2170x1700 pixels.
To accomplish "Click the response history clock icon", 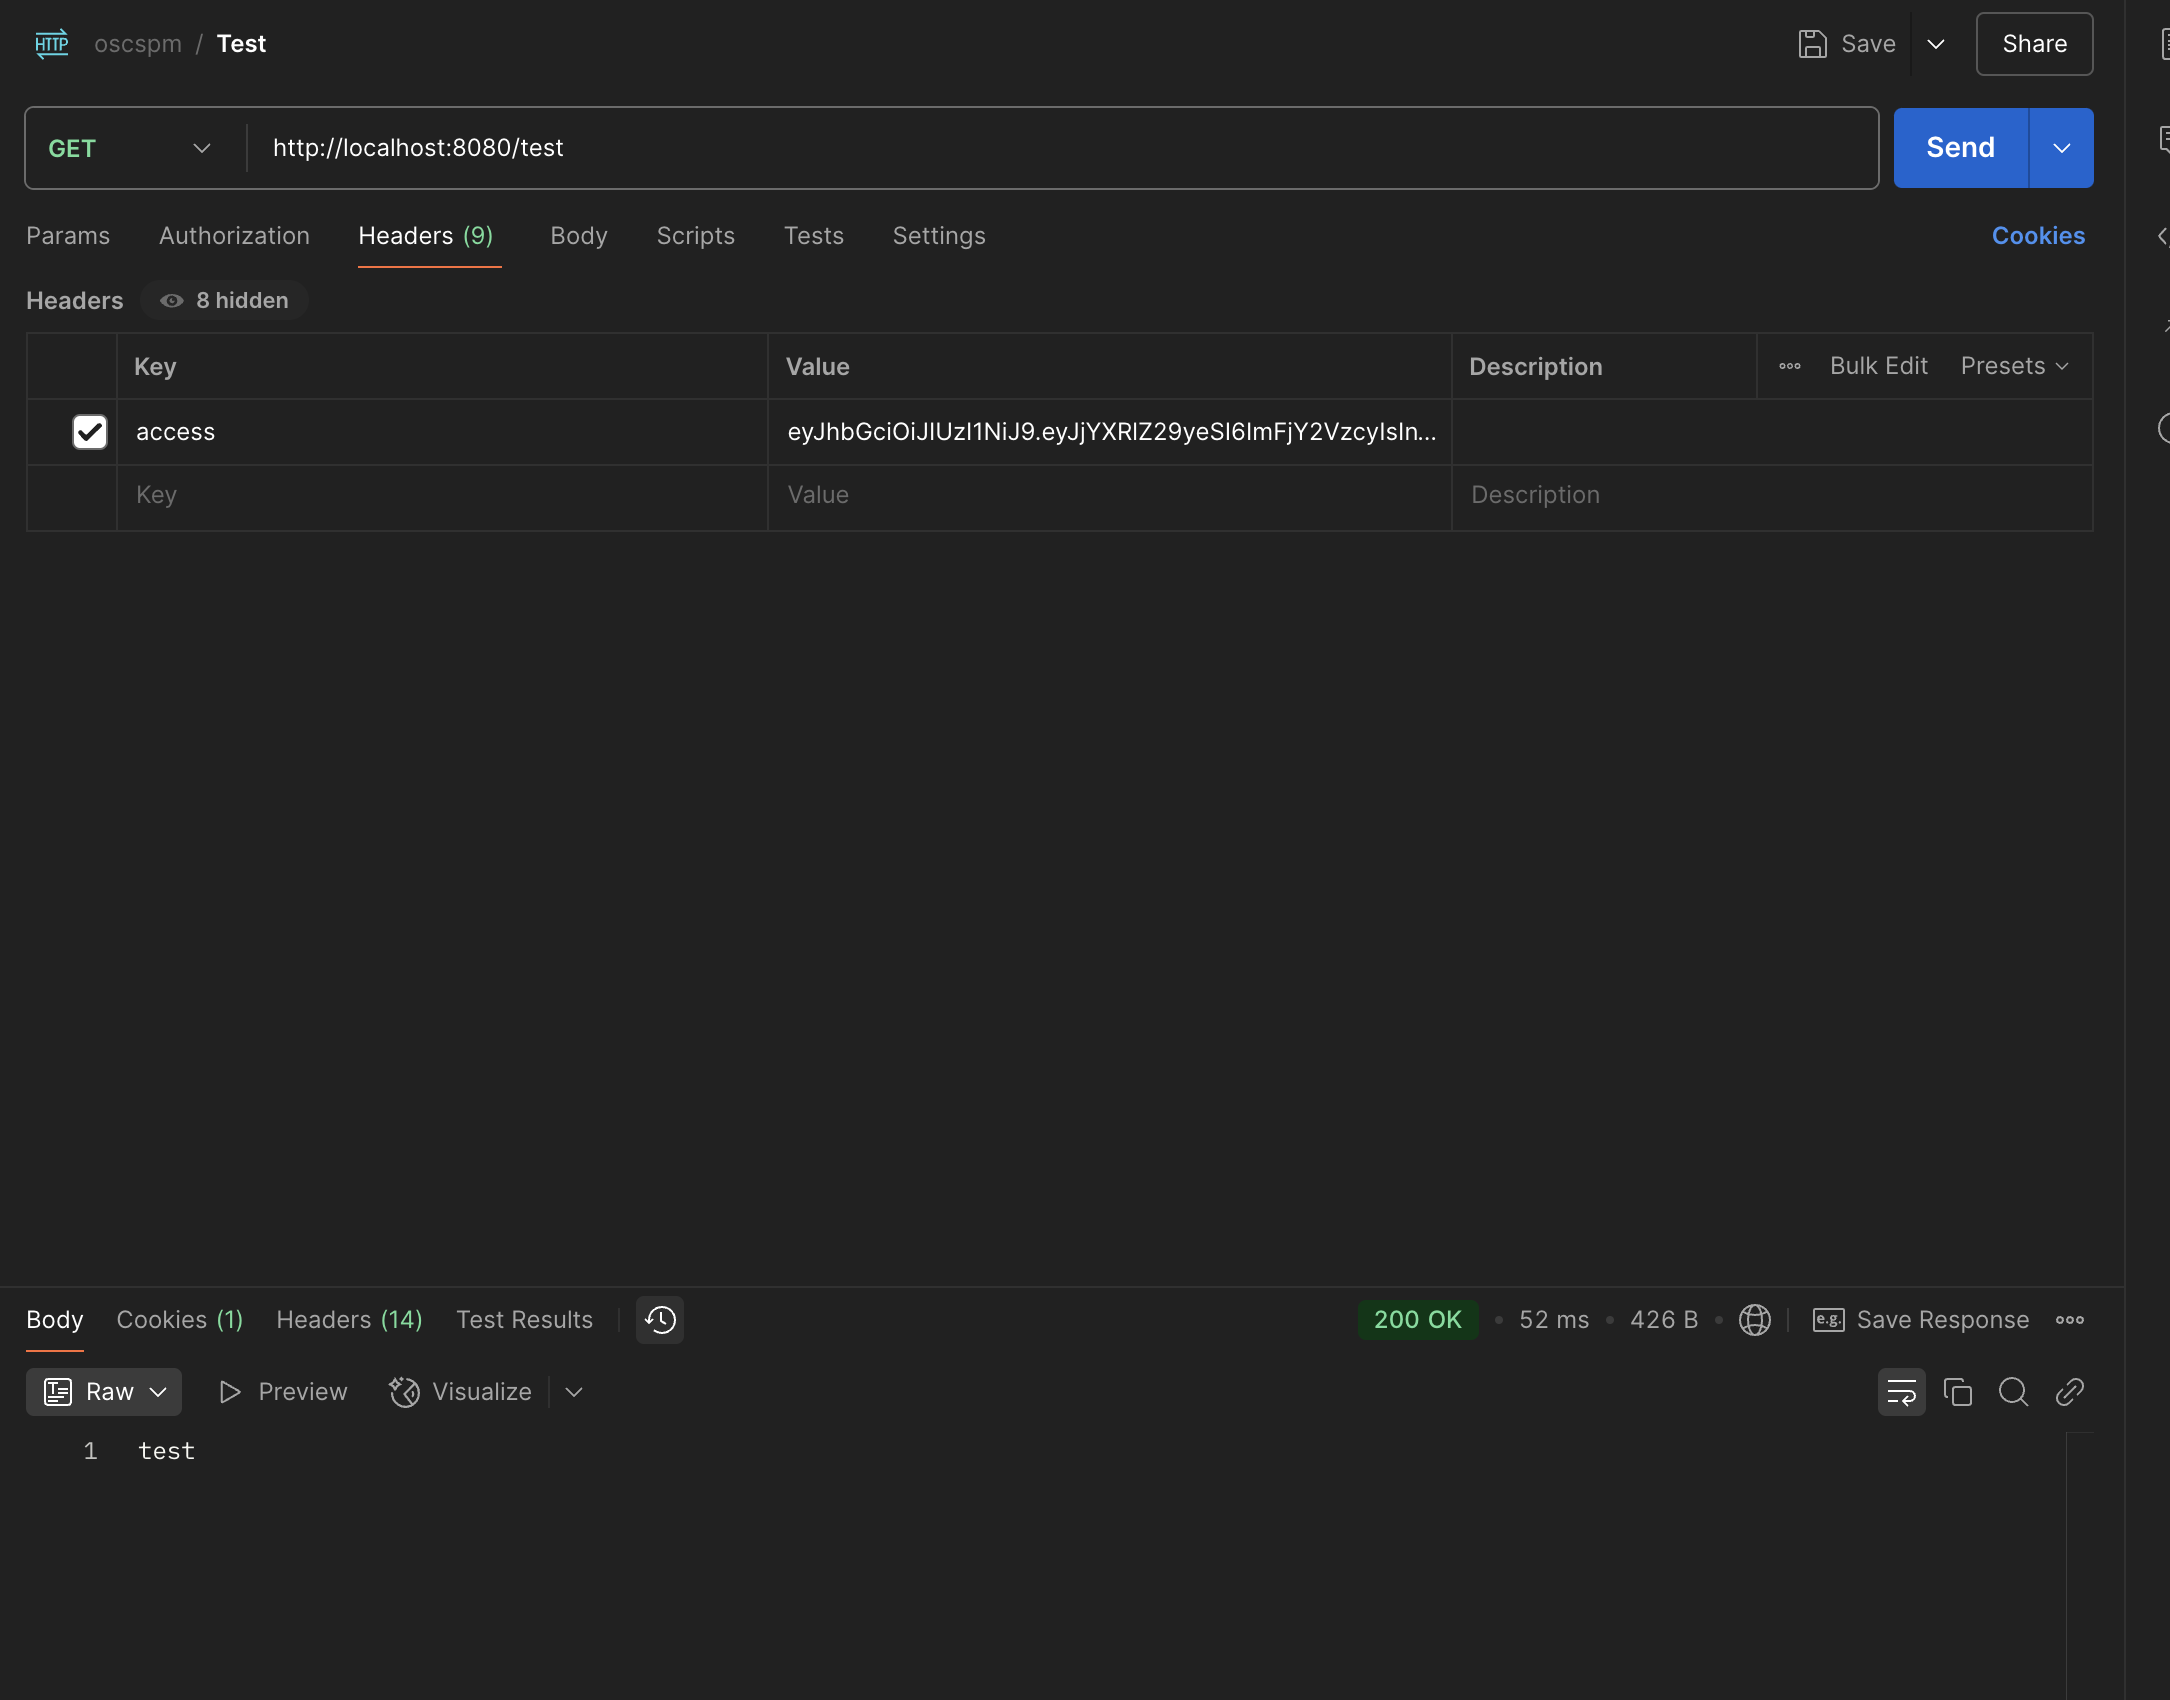I will pyautogui.click(x=660, y=1320).
